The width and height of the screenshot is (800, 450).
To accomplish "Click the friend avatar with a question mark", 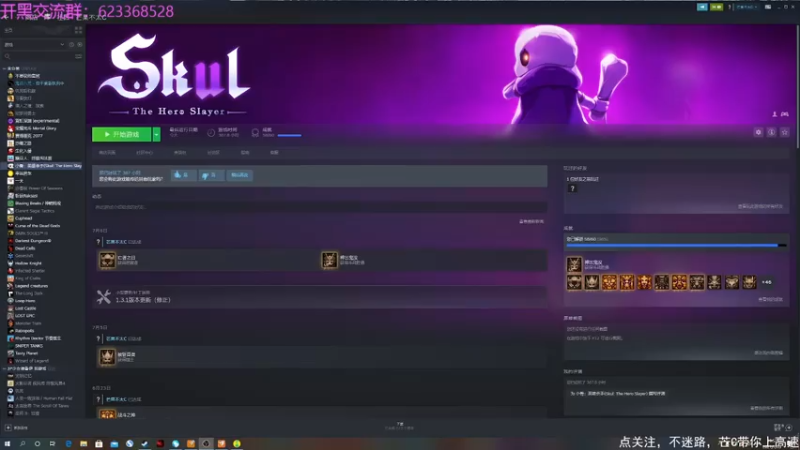I will (x=572, y=189).
